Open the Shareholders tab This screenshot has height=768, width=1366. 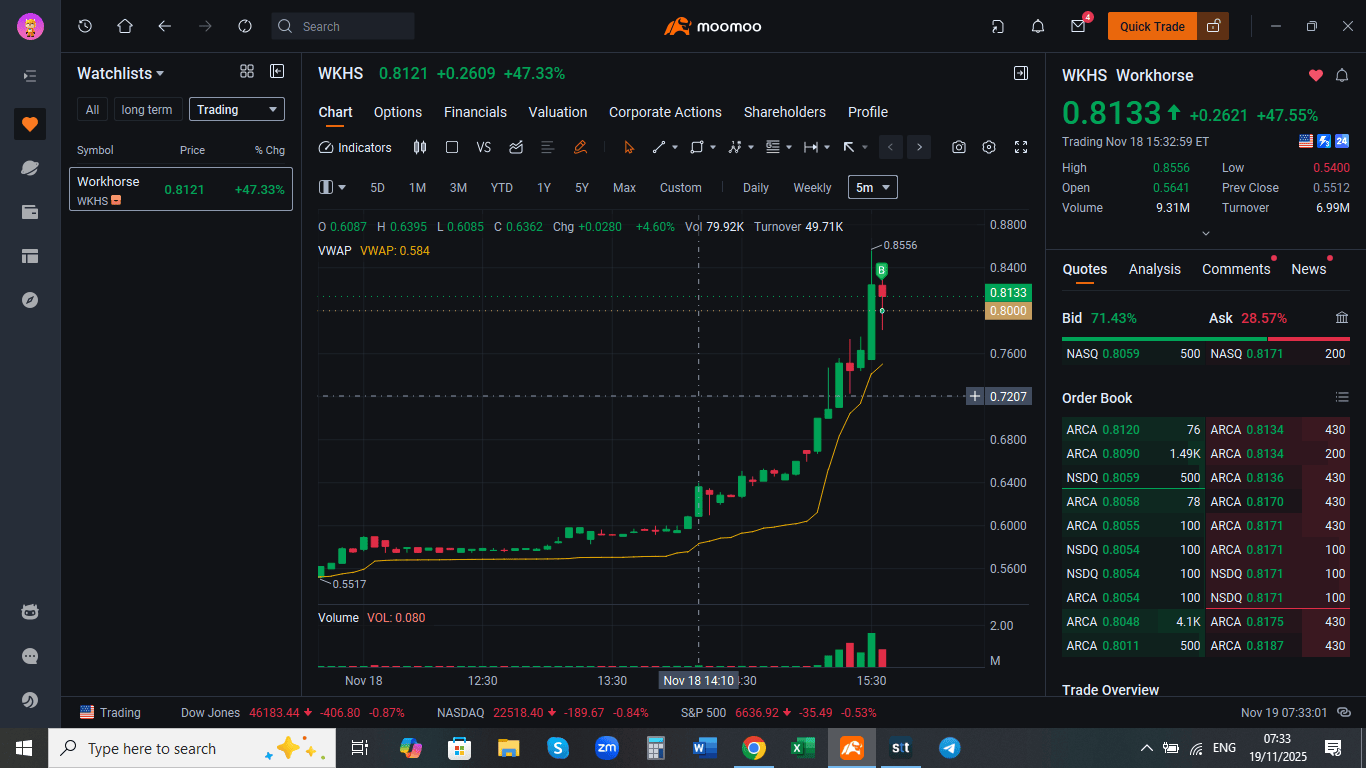pos(785,112)
